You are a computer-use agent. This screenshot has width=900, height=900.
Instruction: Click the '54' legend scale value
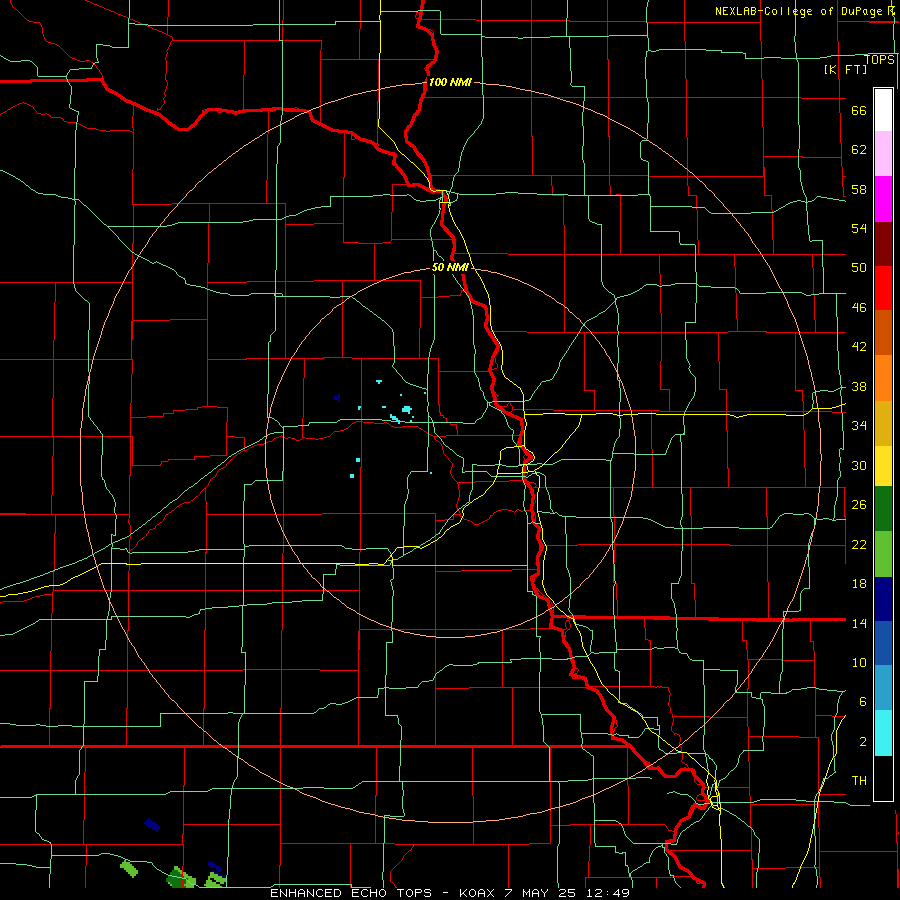tap(859, 228)
